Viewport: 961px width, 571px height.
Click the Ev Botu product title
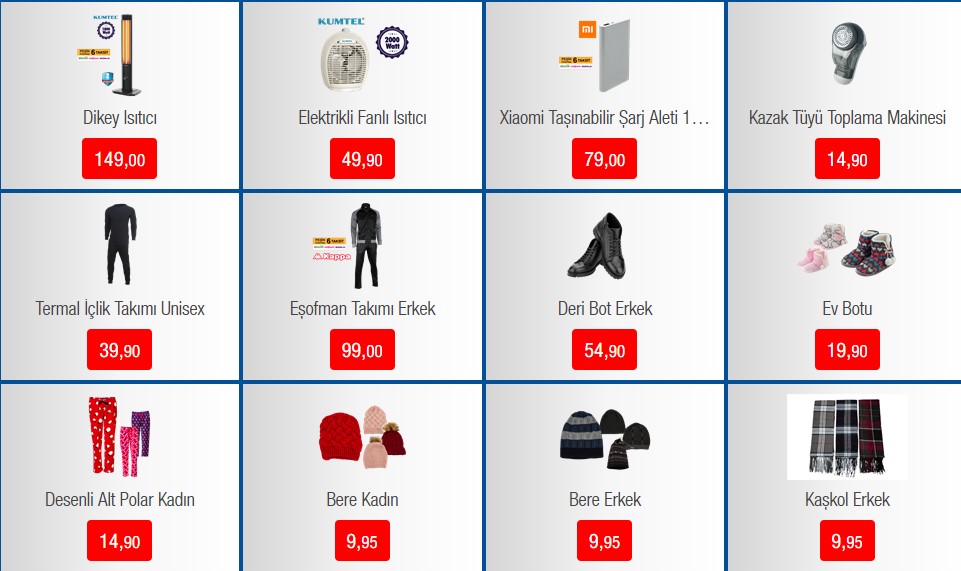(847, 309)
